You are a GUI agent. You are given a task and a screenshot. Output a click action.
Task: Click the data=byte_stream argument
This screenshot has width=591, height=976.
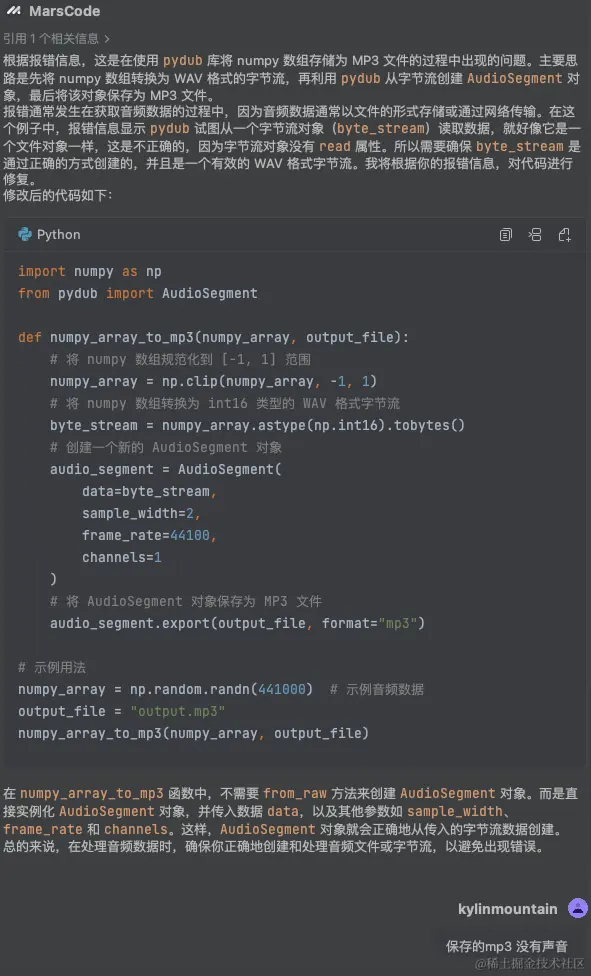[x=149, y=491]
